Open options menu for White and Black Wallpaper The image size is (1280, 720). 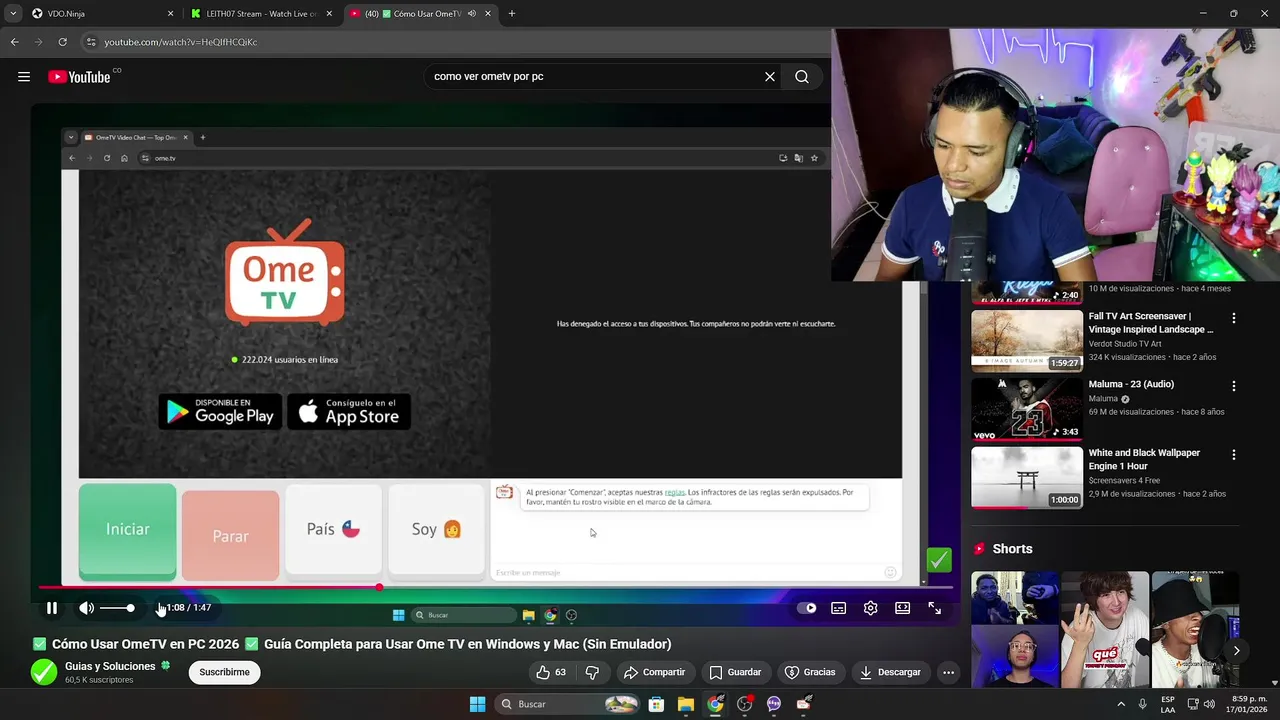pyautogui.click(x=1234, y=454)
